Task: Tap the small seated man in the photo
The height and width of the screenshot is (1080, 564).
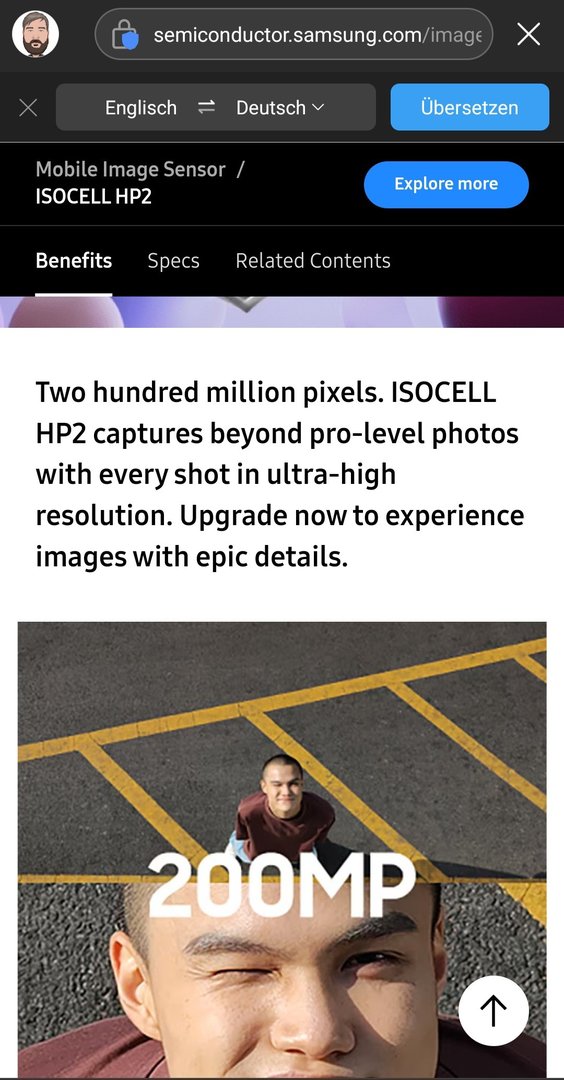Action: click(281, 807)
